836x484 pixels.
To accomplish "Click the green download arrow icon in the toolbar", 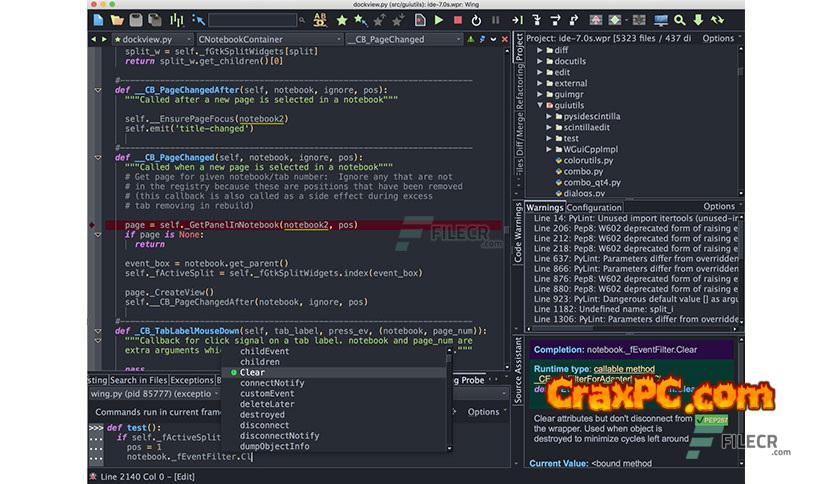I will click(700, 19).
